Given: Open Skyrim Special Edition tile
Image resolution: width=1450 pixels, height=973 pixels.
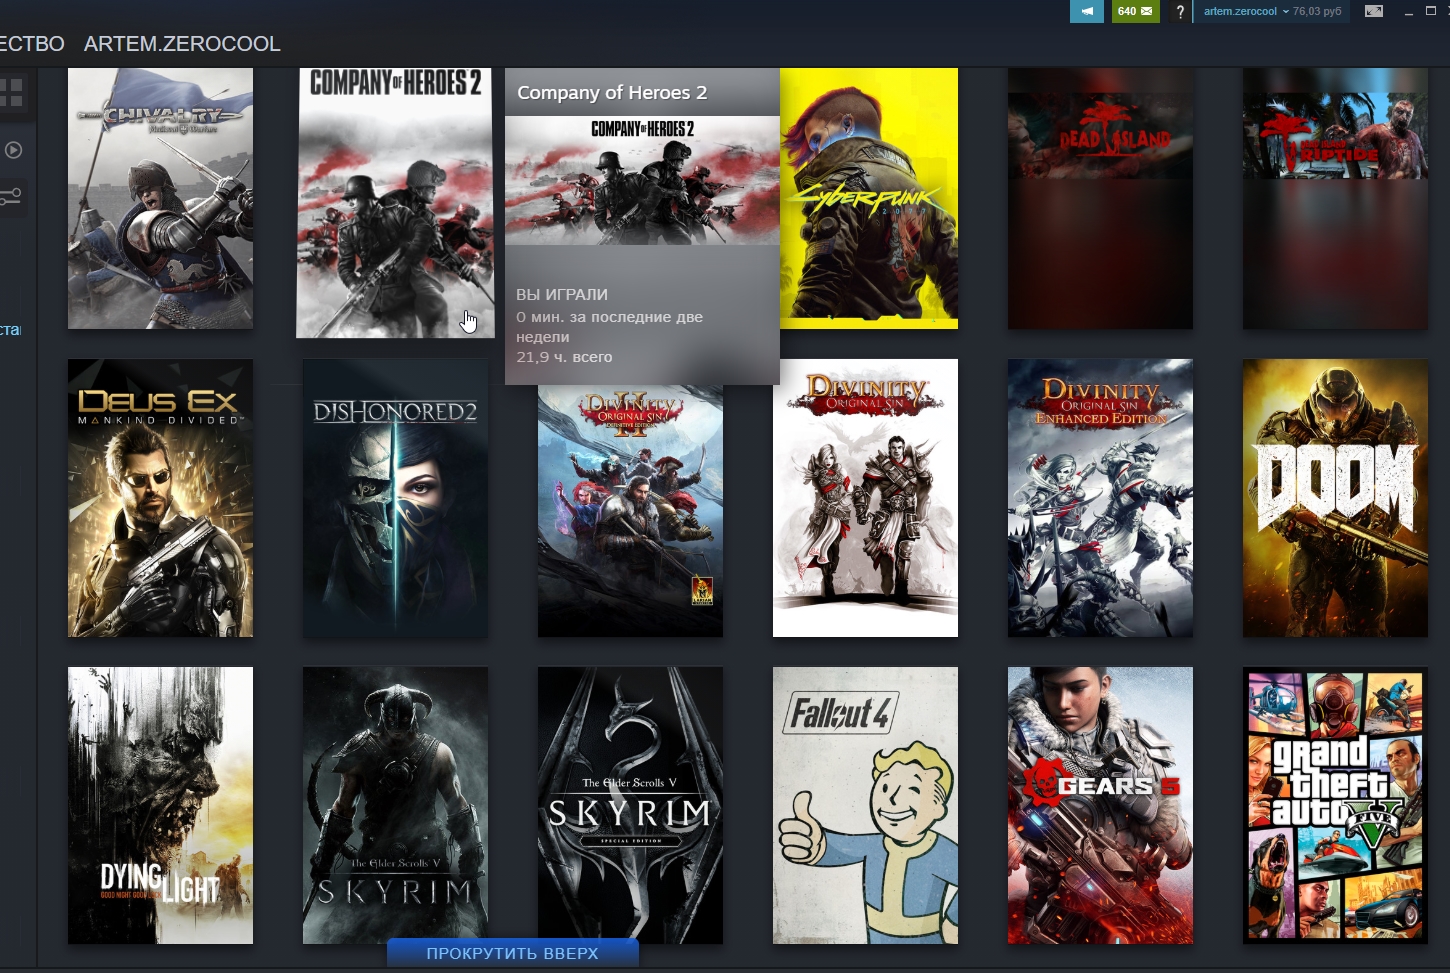Looking at the screenshot, I should tap(630, 805).
